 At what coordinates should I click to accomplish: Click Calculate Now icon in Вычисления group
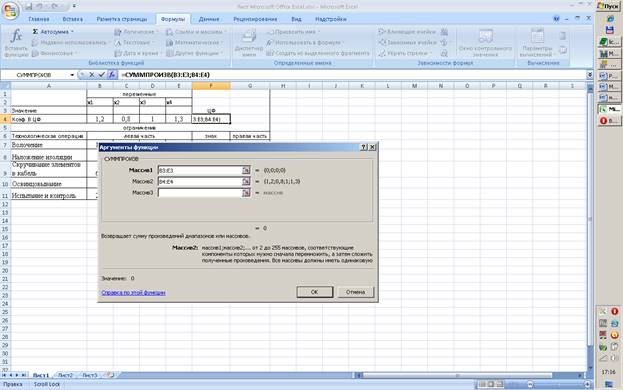tap(563, 36)
